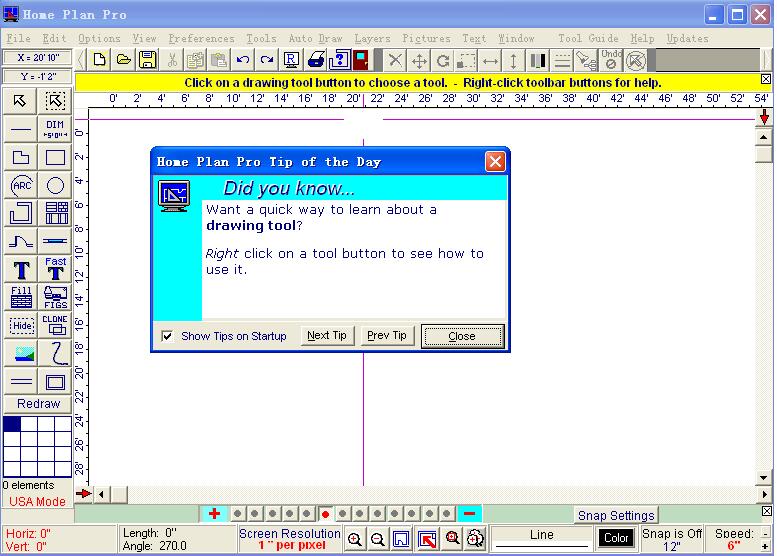The height and width of the screenshot is (556, 777).
Task: Click vertical scrollbar up arrow
Action: [x=764, y=137]
